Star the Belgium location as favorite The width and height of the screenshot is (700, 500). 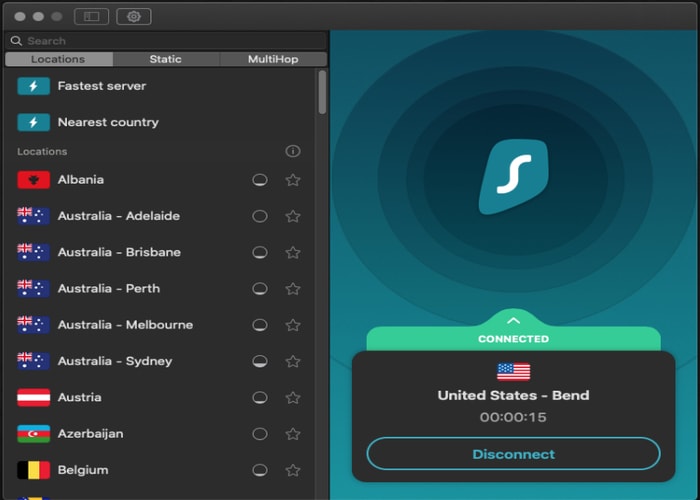[x=293, y=470]
